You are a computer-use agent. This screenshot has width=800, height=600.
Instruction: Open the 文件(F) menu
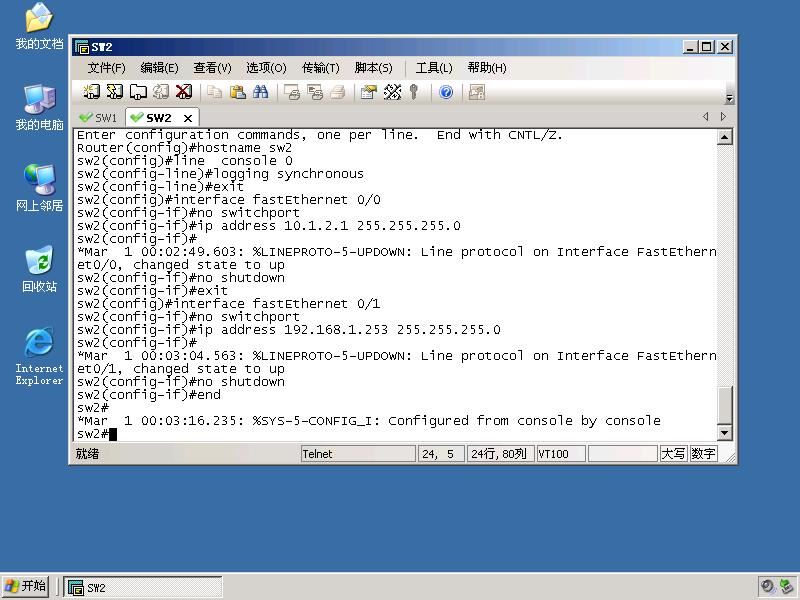pos(106,68)
